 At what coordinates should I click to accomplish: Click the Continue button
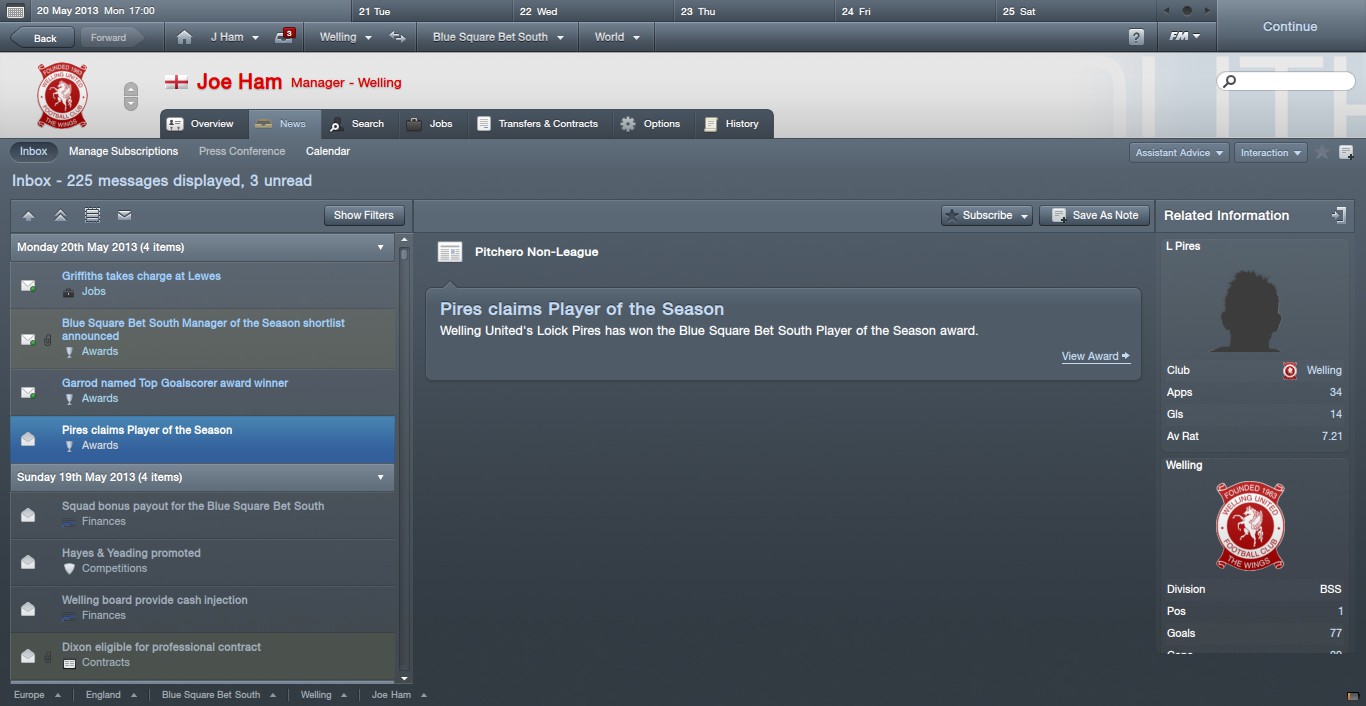[x=1290, y=27]
